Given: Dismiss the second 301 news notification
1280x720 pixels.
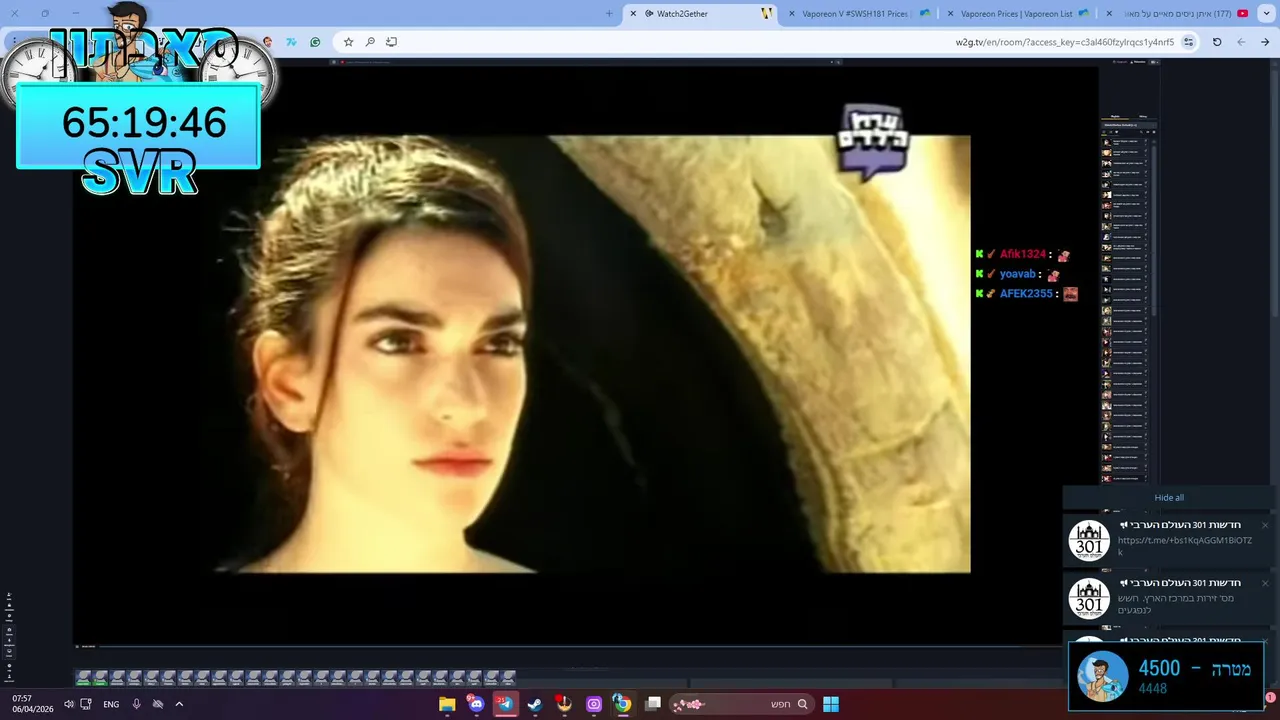Looking at the screenshot, I should pos(1264,583).
